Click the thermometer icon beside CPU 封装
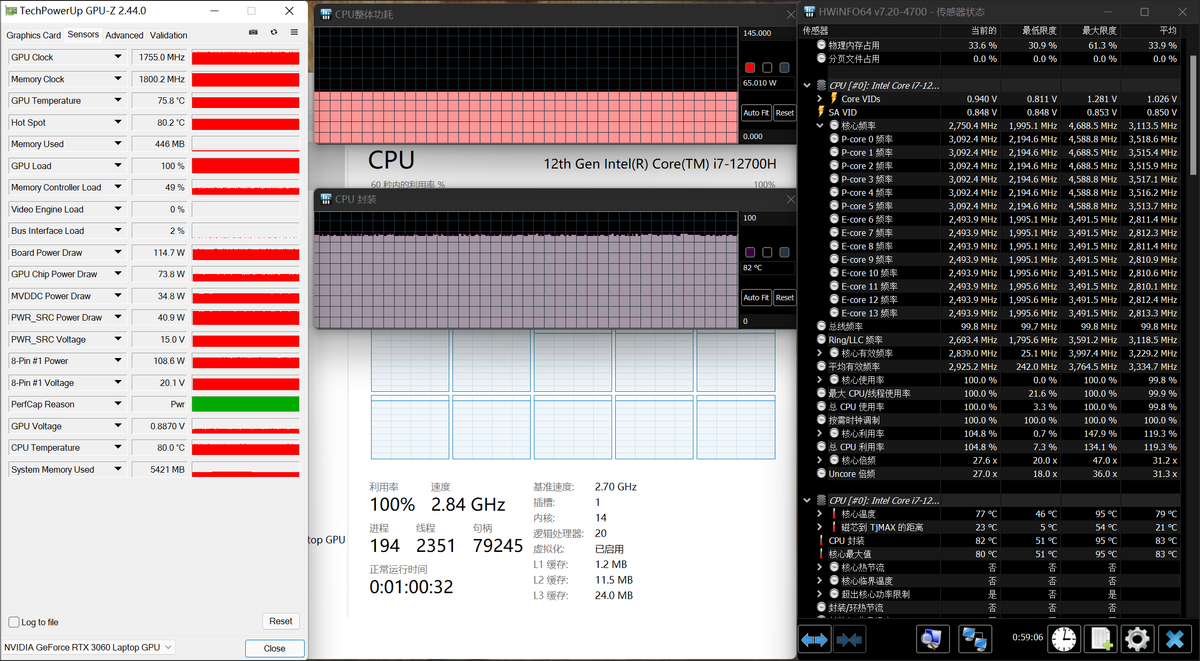 [821, 540]
